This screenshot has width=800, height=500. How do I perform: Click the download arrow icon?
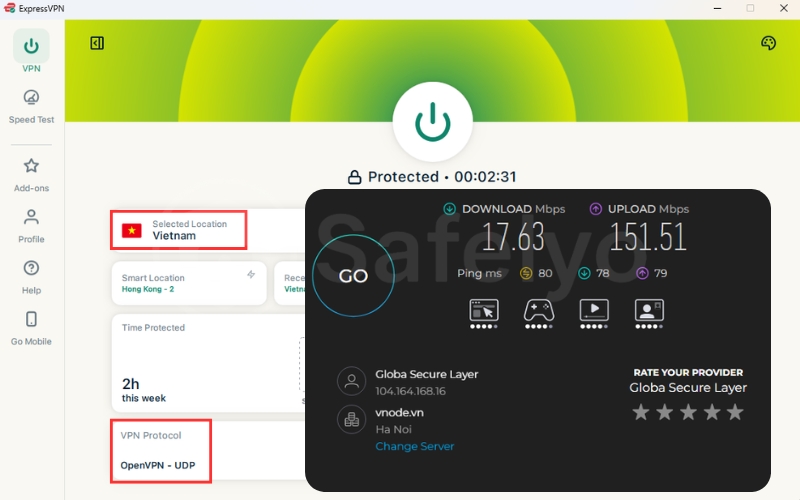(449, 209)
